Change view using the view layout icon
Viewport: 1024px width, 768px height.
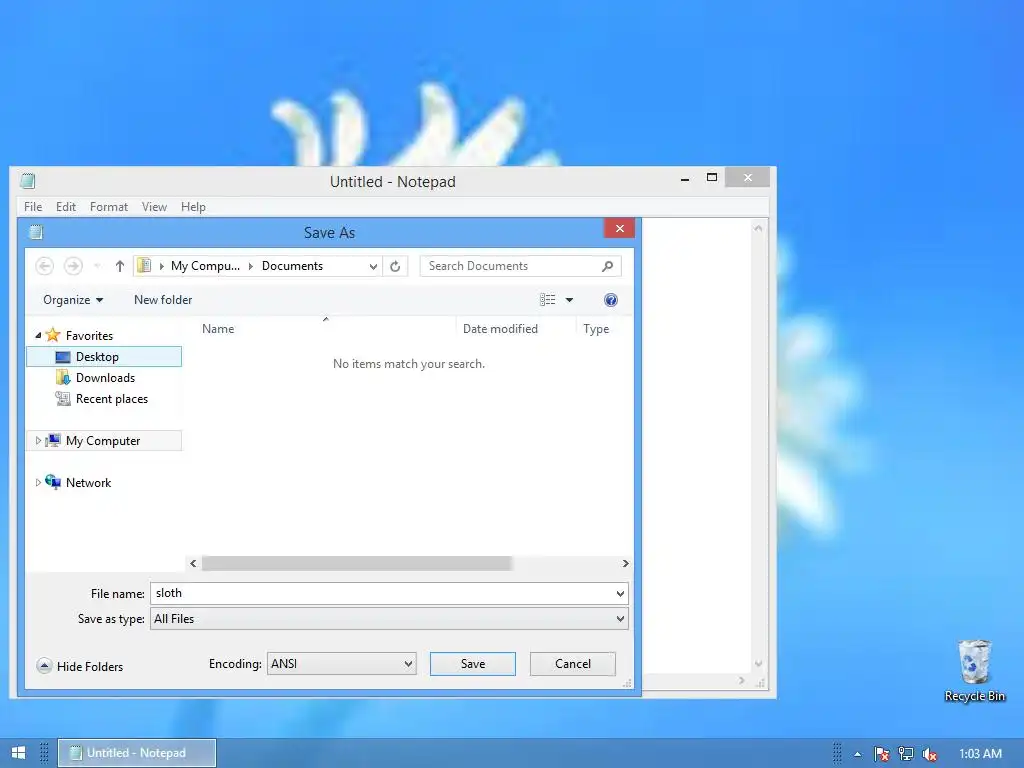(547, 300)
